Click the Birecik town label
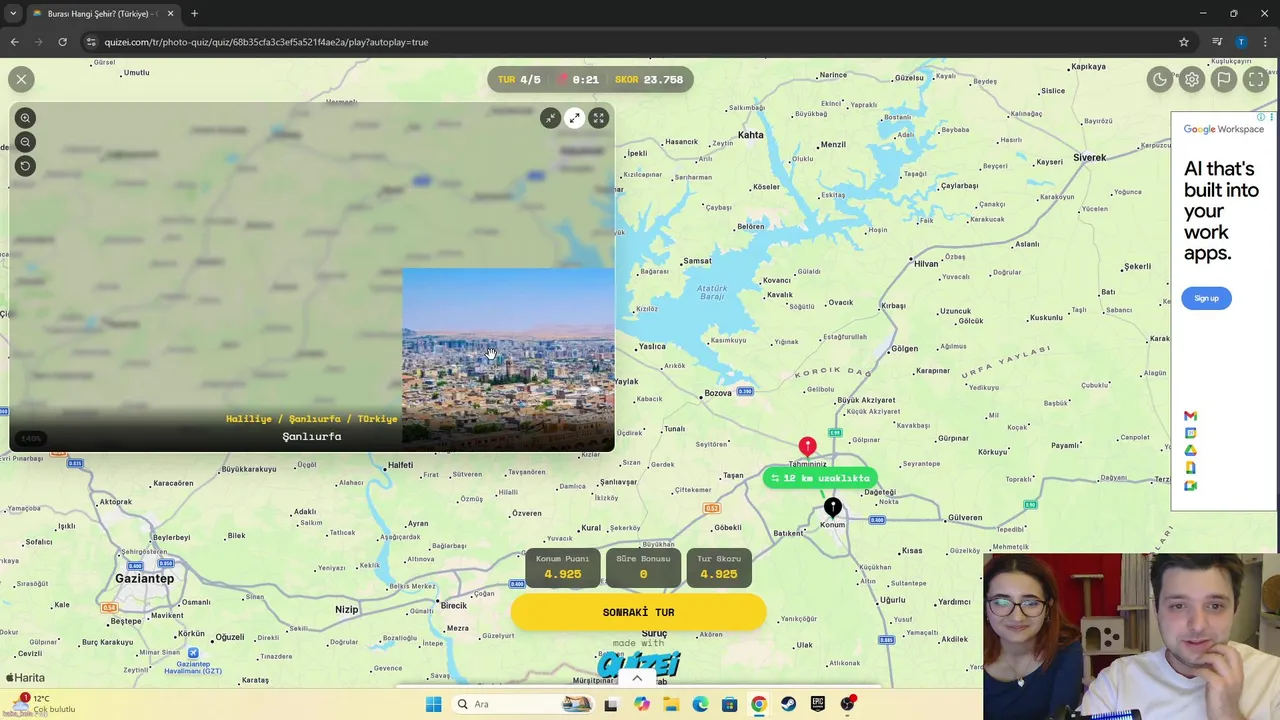The width and height of the screenshot is (1280, 720). [454, 605]
